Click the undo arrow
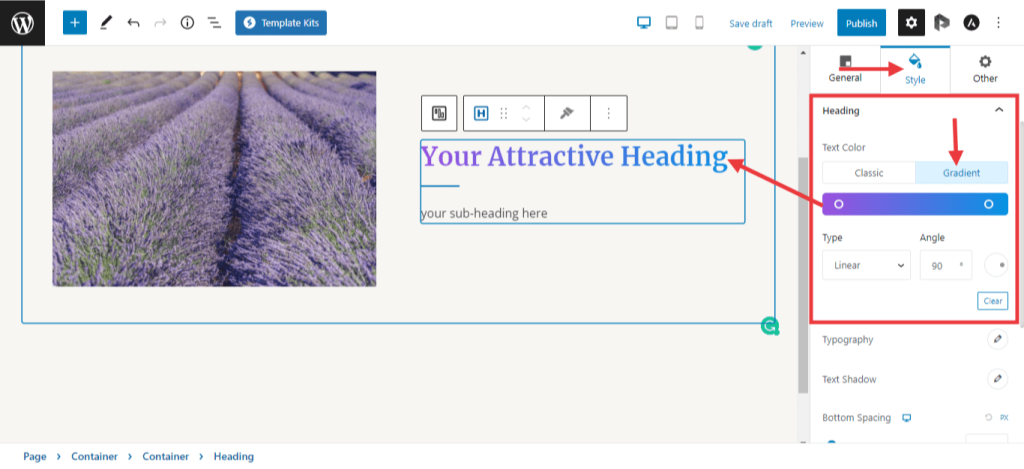Screen dimensions: 1024x469 pos(133,22)
